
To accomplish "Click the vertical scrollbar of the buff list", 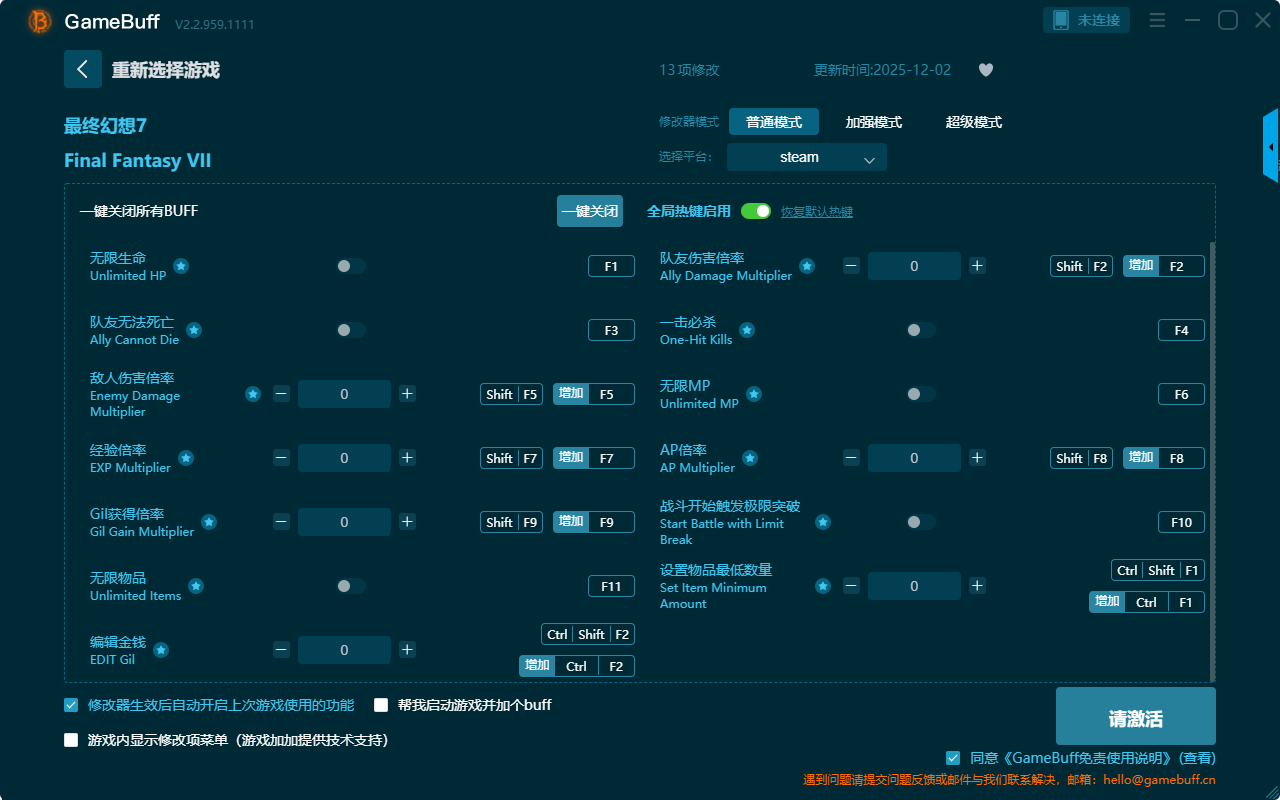I will pos(1213,460).
